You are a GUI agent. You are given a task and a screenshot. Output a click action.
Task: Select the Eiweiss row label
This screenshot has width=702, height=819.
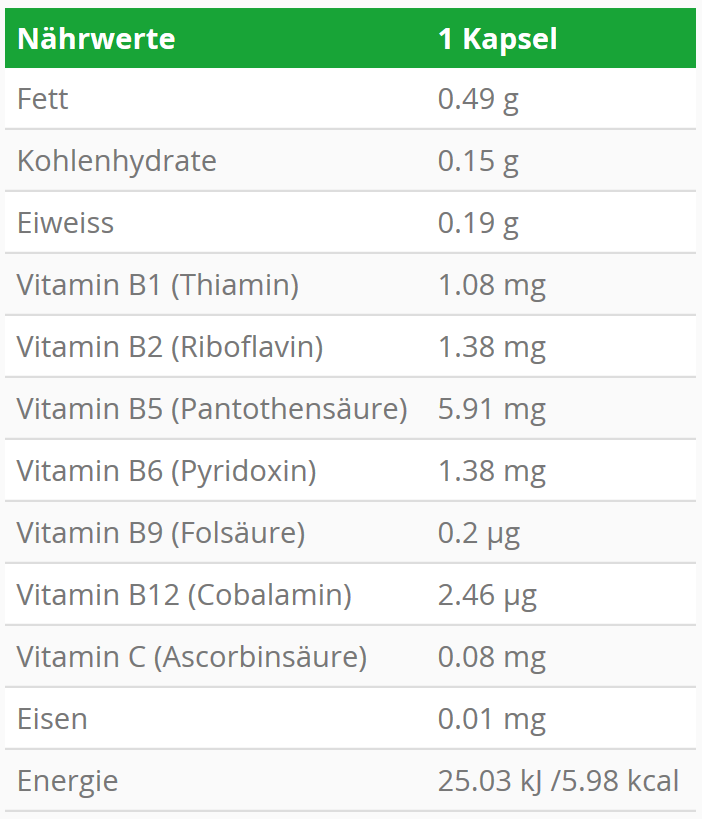pyautogui.click(x=65, y=223)
